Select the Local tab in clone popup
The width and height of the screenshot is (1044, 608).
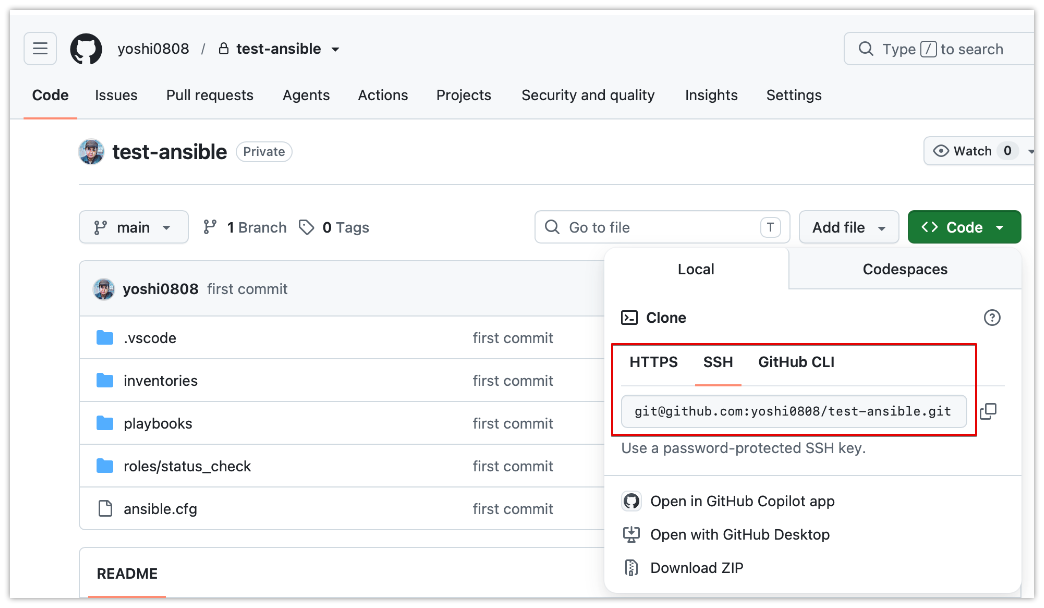click(696, 269)
